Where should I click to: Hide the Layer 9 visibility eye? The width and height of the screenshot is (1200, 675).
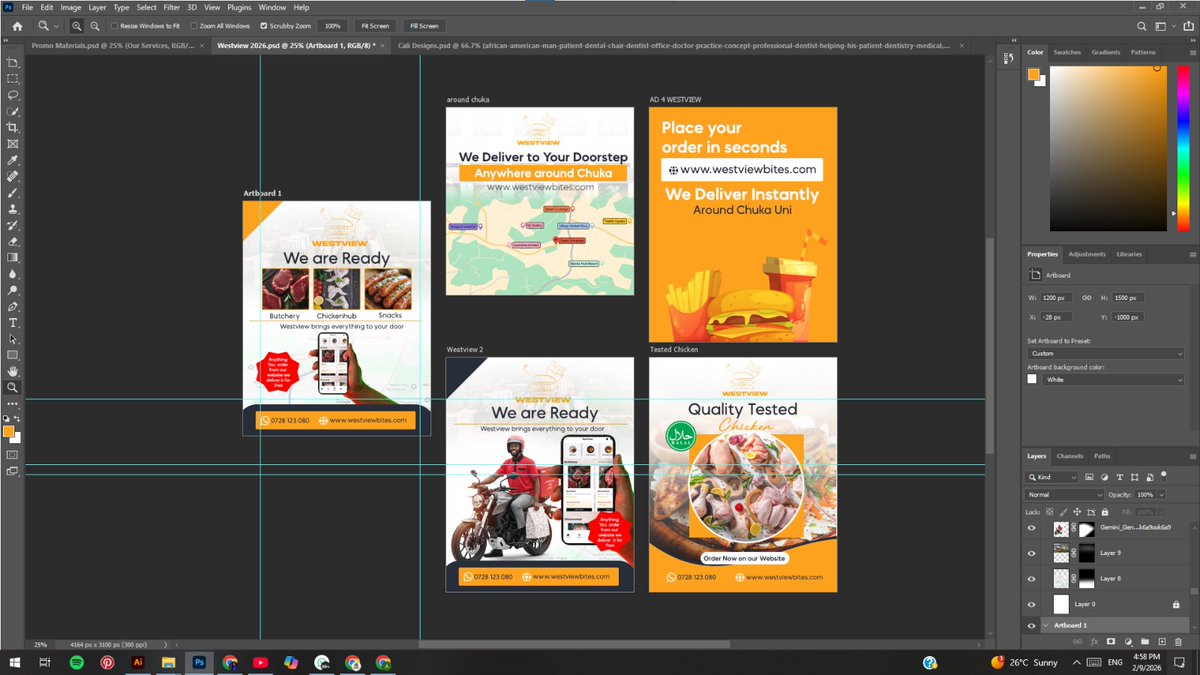[1032, 553]
